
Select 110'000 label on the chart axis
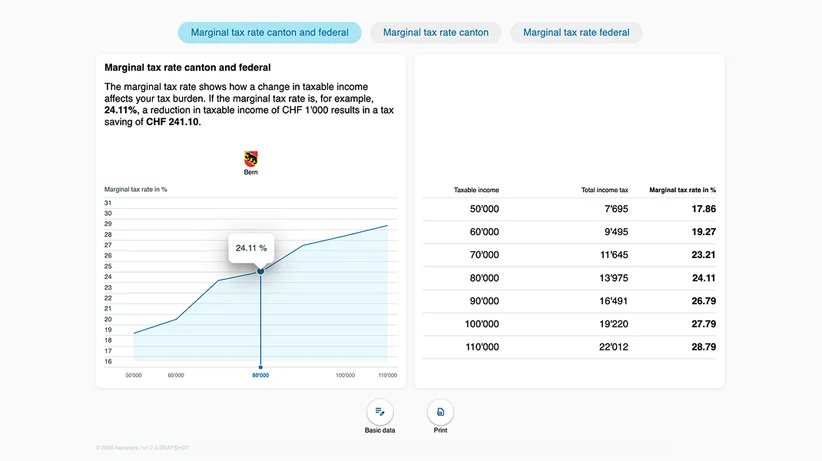[387, 375]
